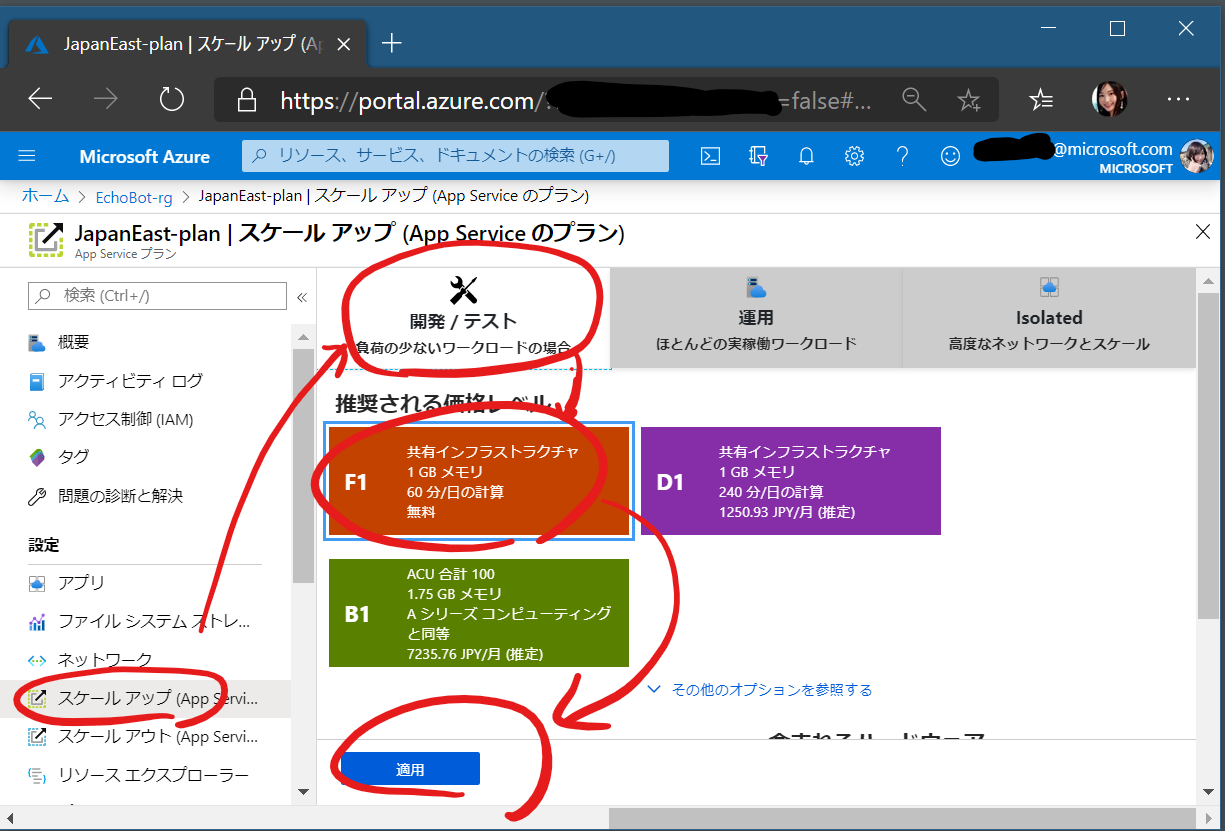Viewport: 1225px width, 831px height.
Task: Open リソース エクスプローラー menu item
Action: coord(138,775)
